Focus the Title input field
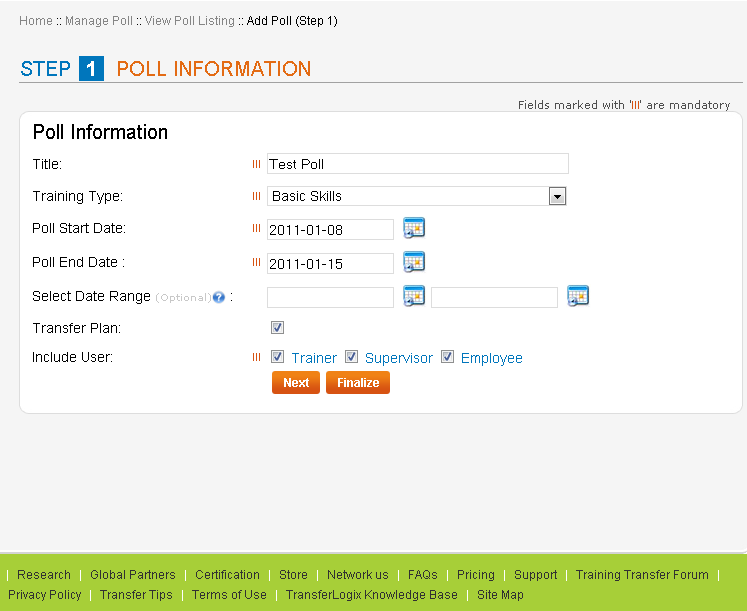Viewport: 747px width, 611px height. [418, 164]
